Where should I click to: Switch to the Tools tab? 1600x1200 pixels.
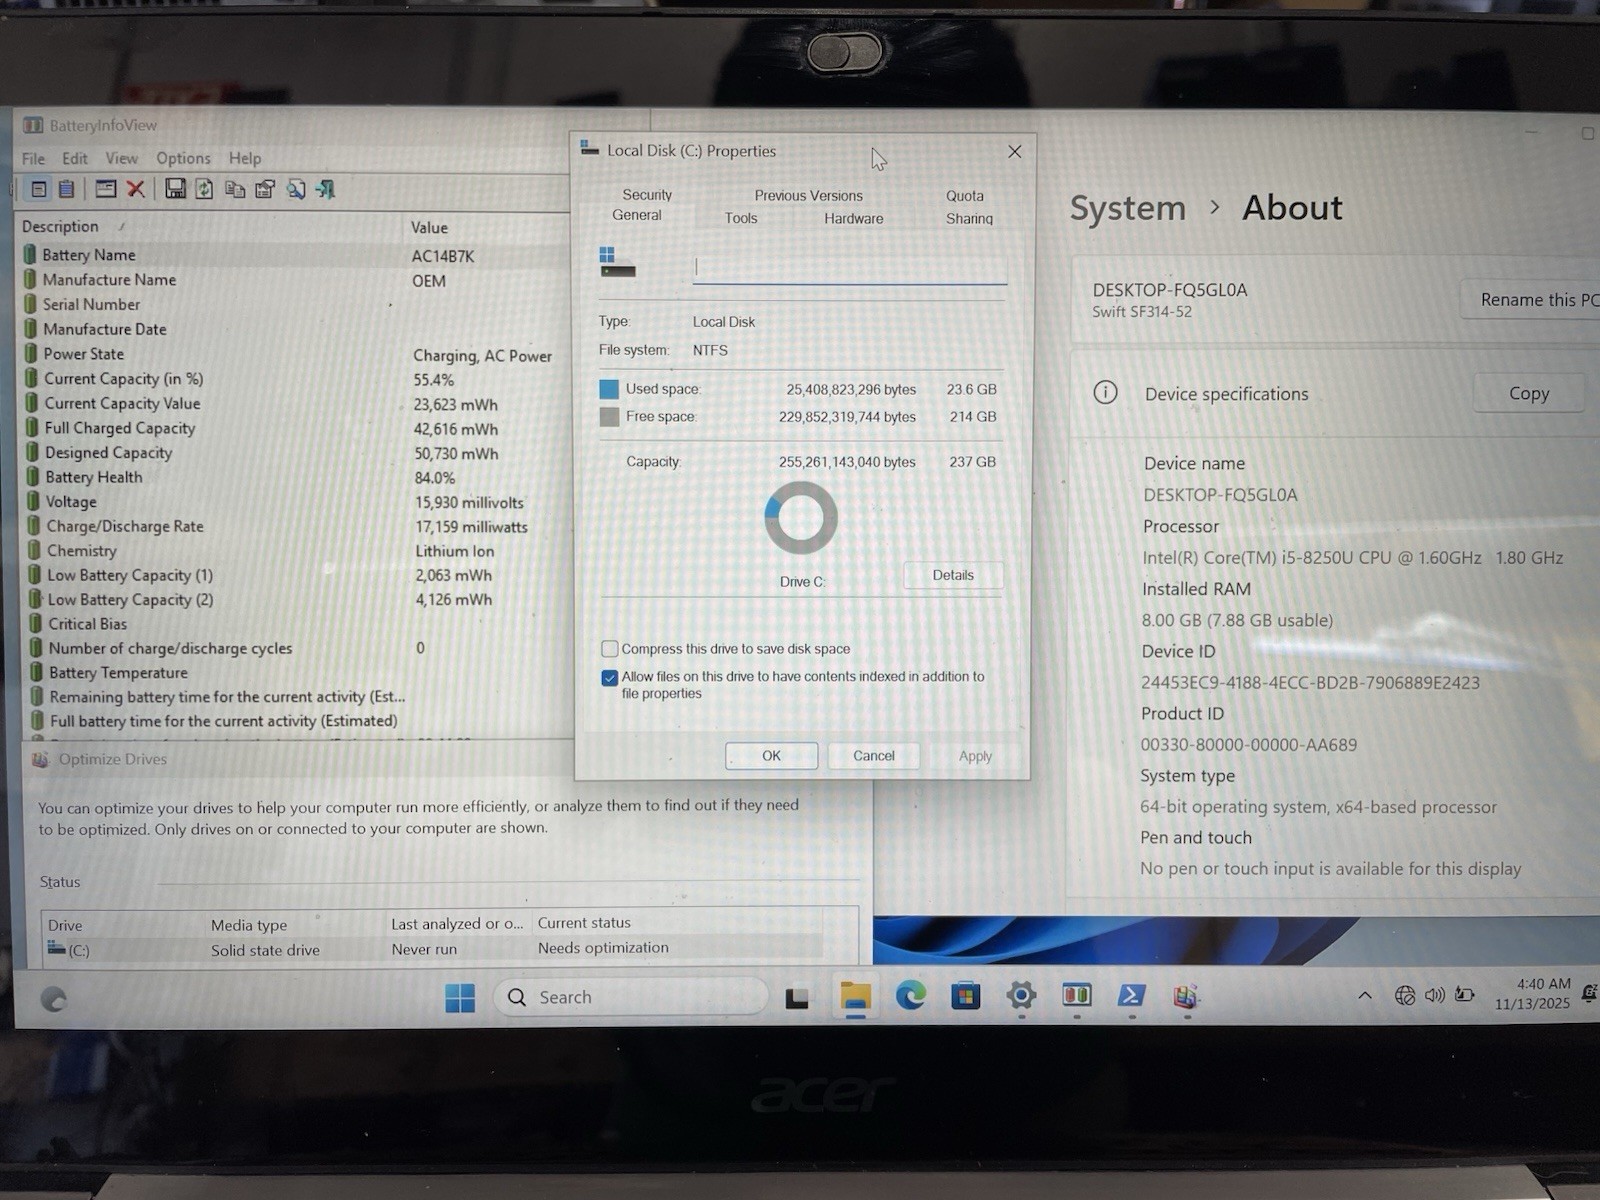741,218
